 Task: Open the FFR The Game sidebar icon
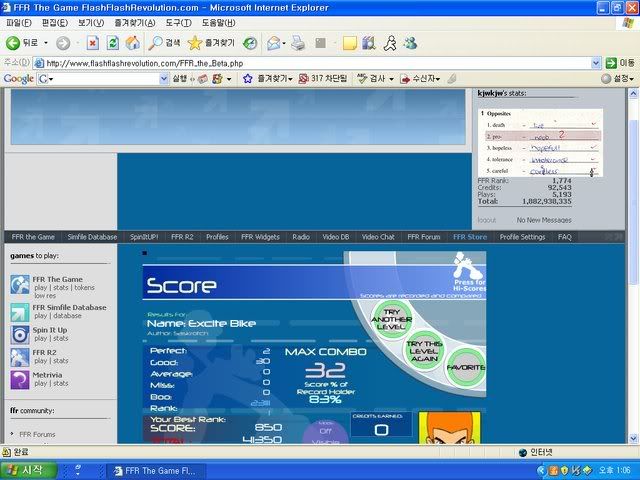pyautogui.click(x=20, y=283)
